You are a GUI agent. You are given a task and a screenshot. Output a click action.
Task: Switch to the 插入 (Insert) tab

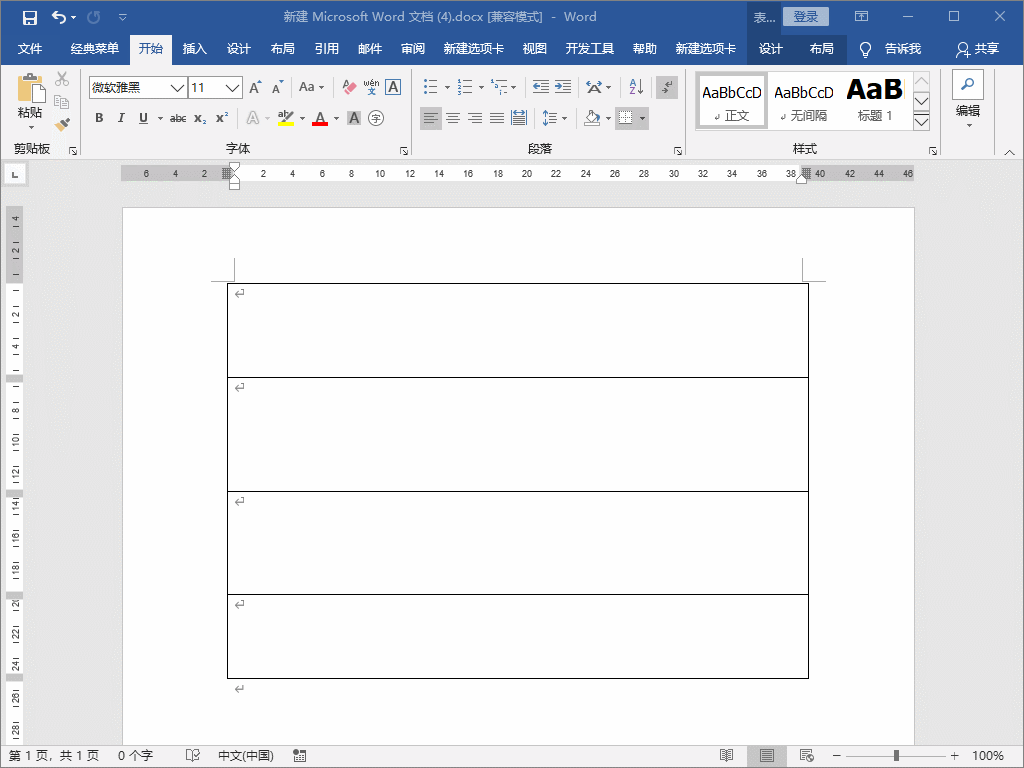[x=195, y=49]
